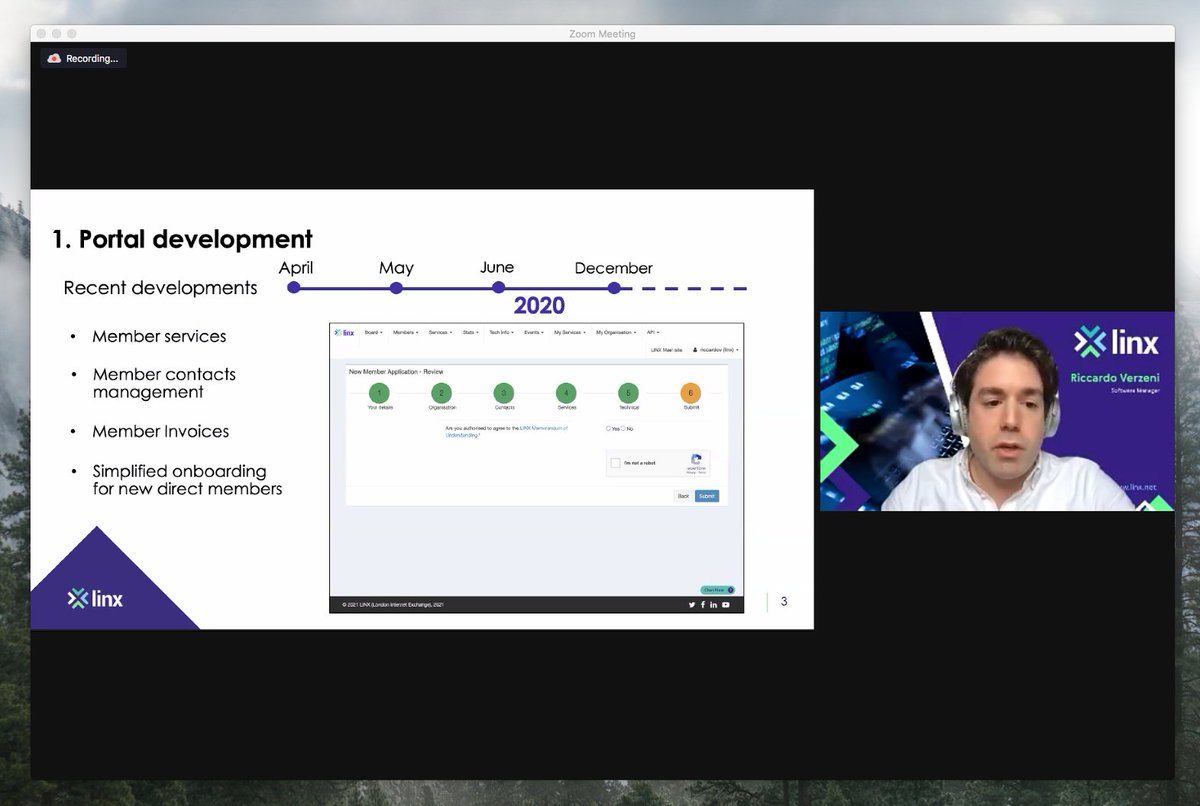Click the linx logo in speaker video
1200x806 pixels.
(1116, 342)
